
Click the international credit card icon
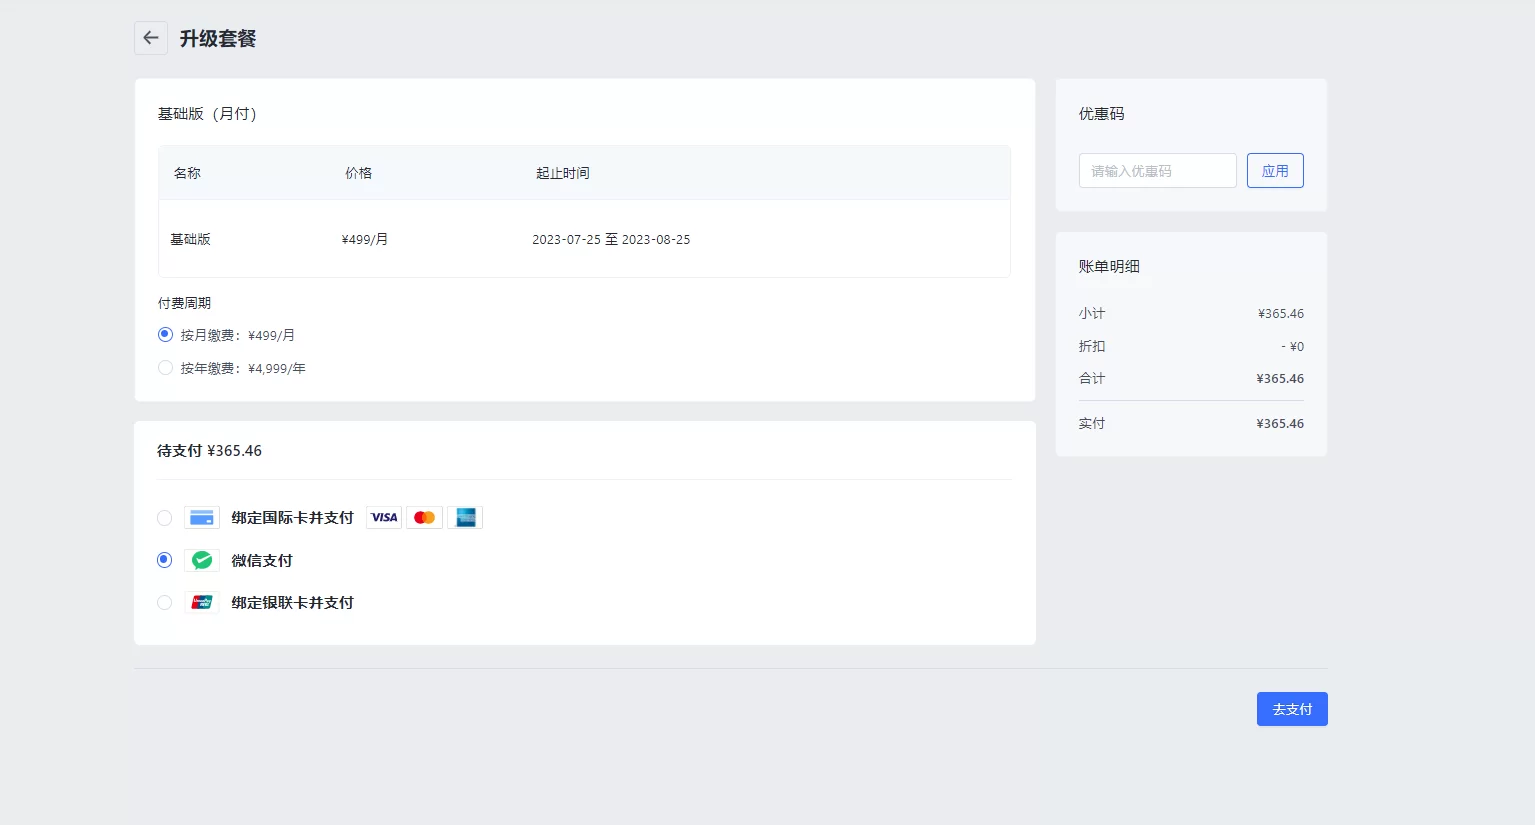click(x=202, y=518)
